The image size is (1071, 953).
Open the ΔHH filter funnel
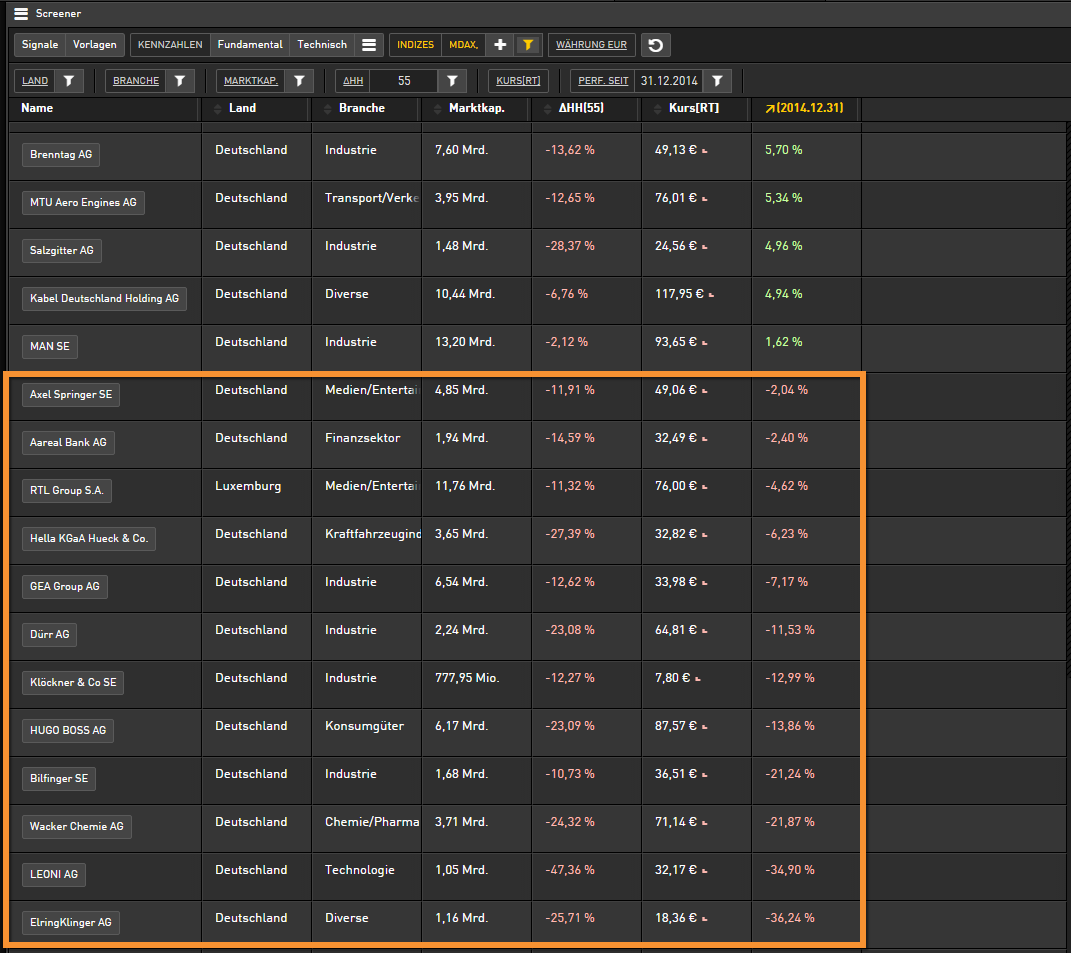point(452,81)
